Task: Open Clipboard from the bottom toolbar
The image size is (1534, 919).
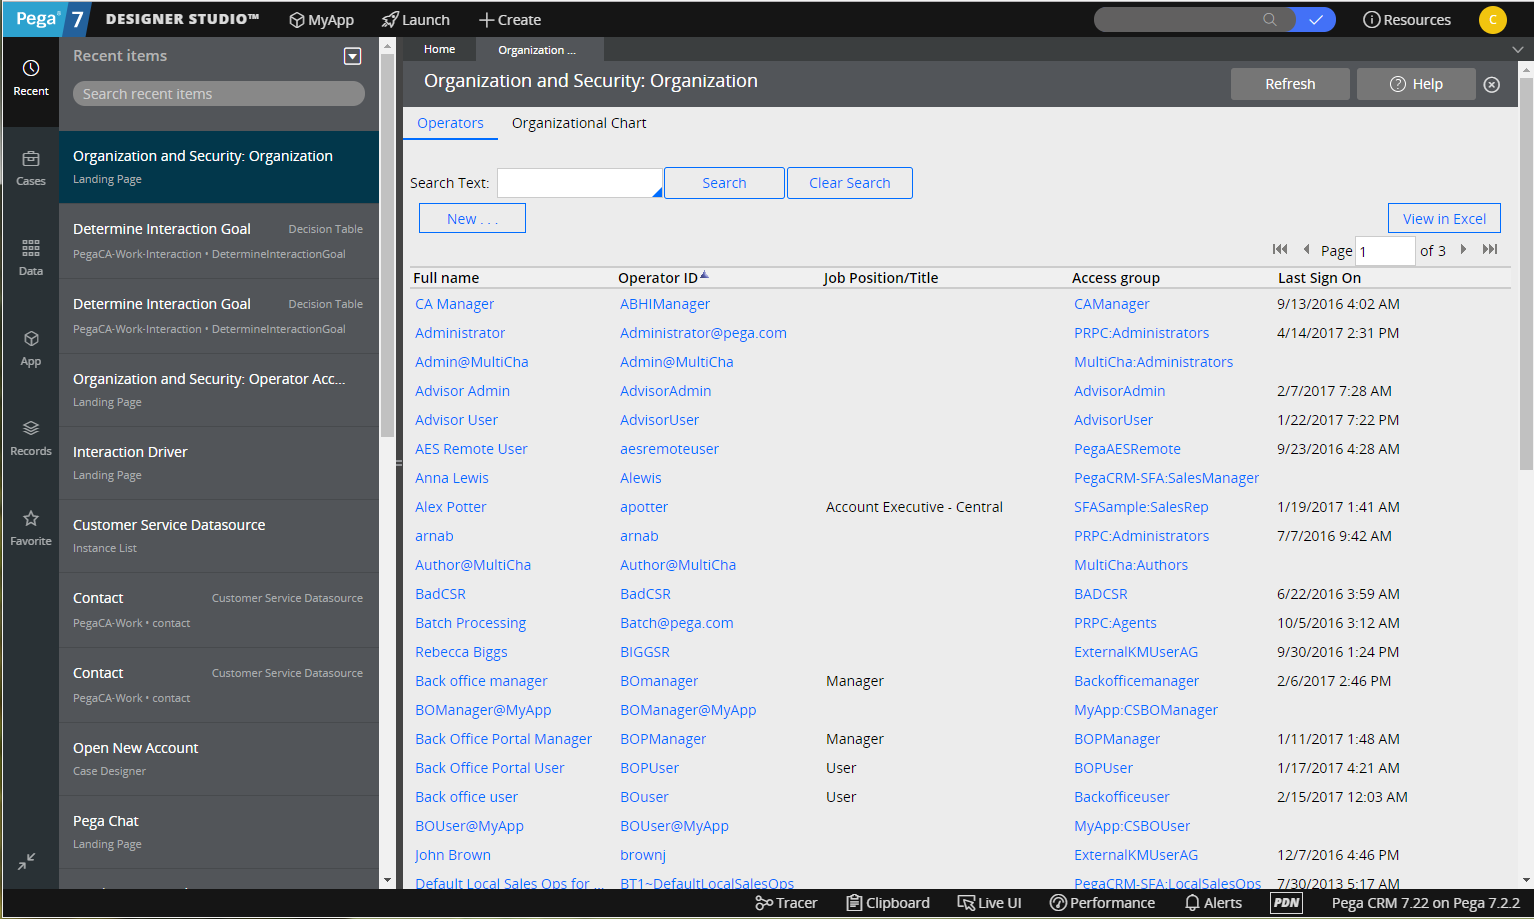Action: pyautogui.click(x=888, y=903)
